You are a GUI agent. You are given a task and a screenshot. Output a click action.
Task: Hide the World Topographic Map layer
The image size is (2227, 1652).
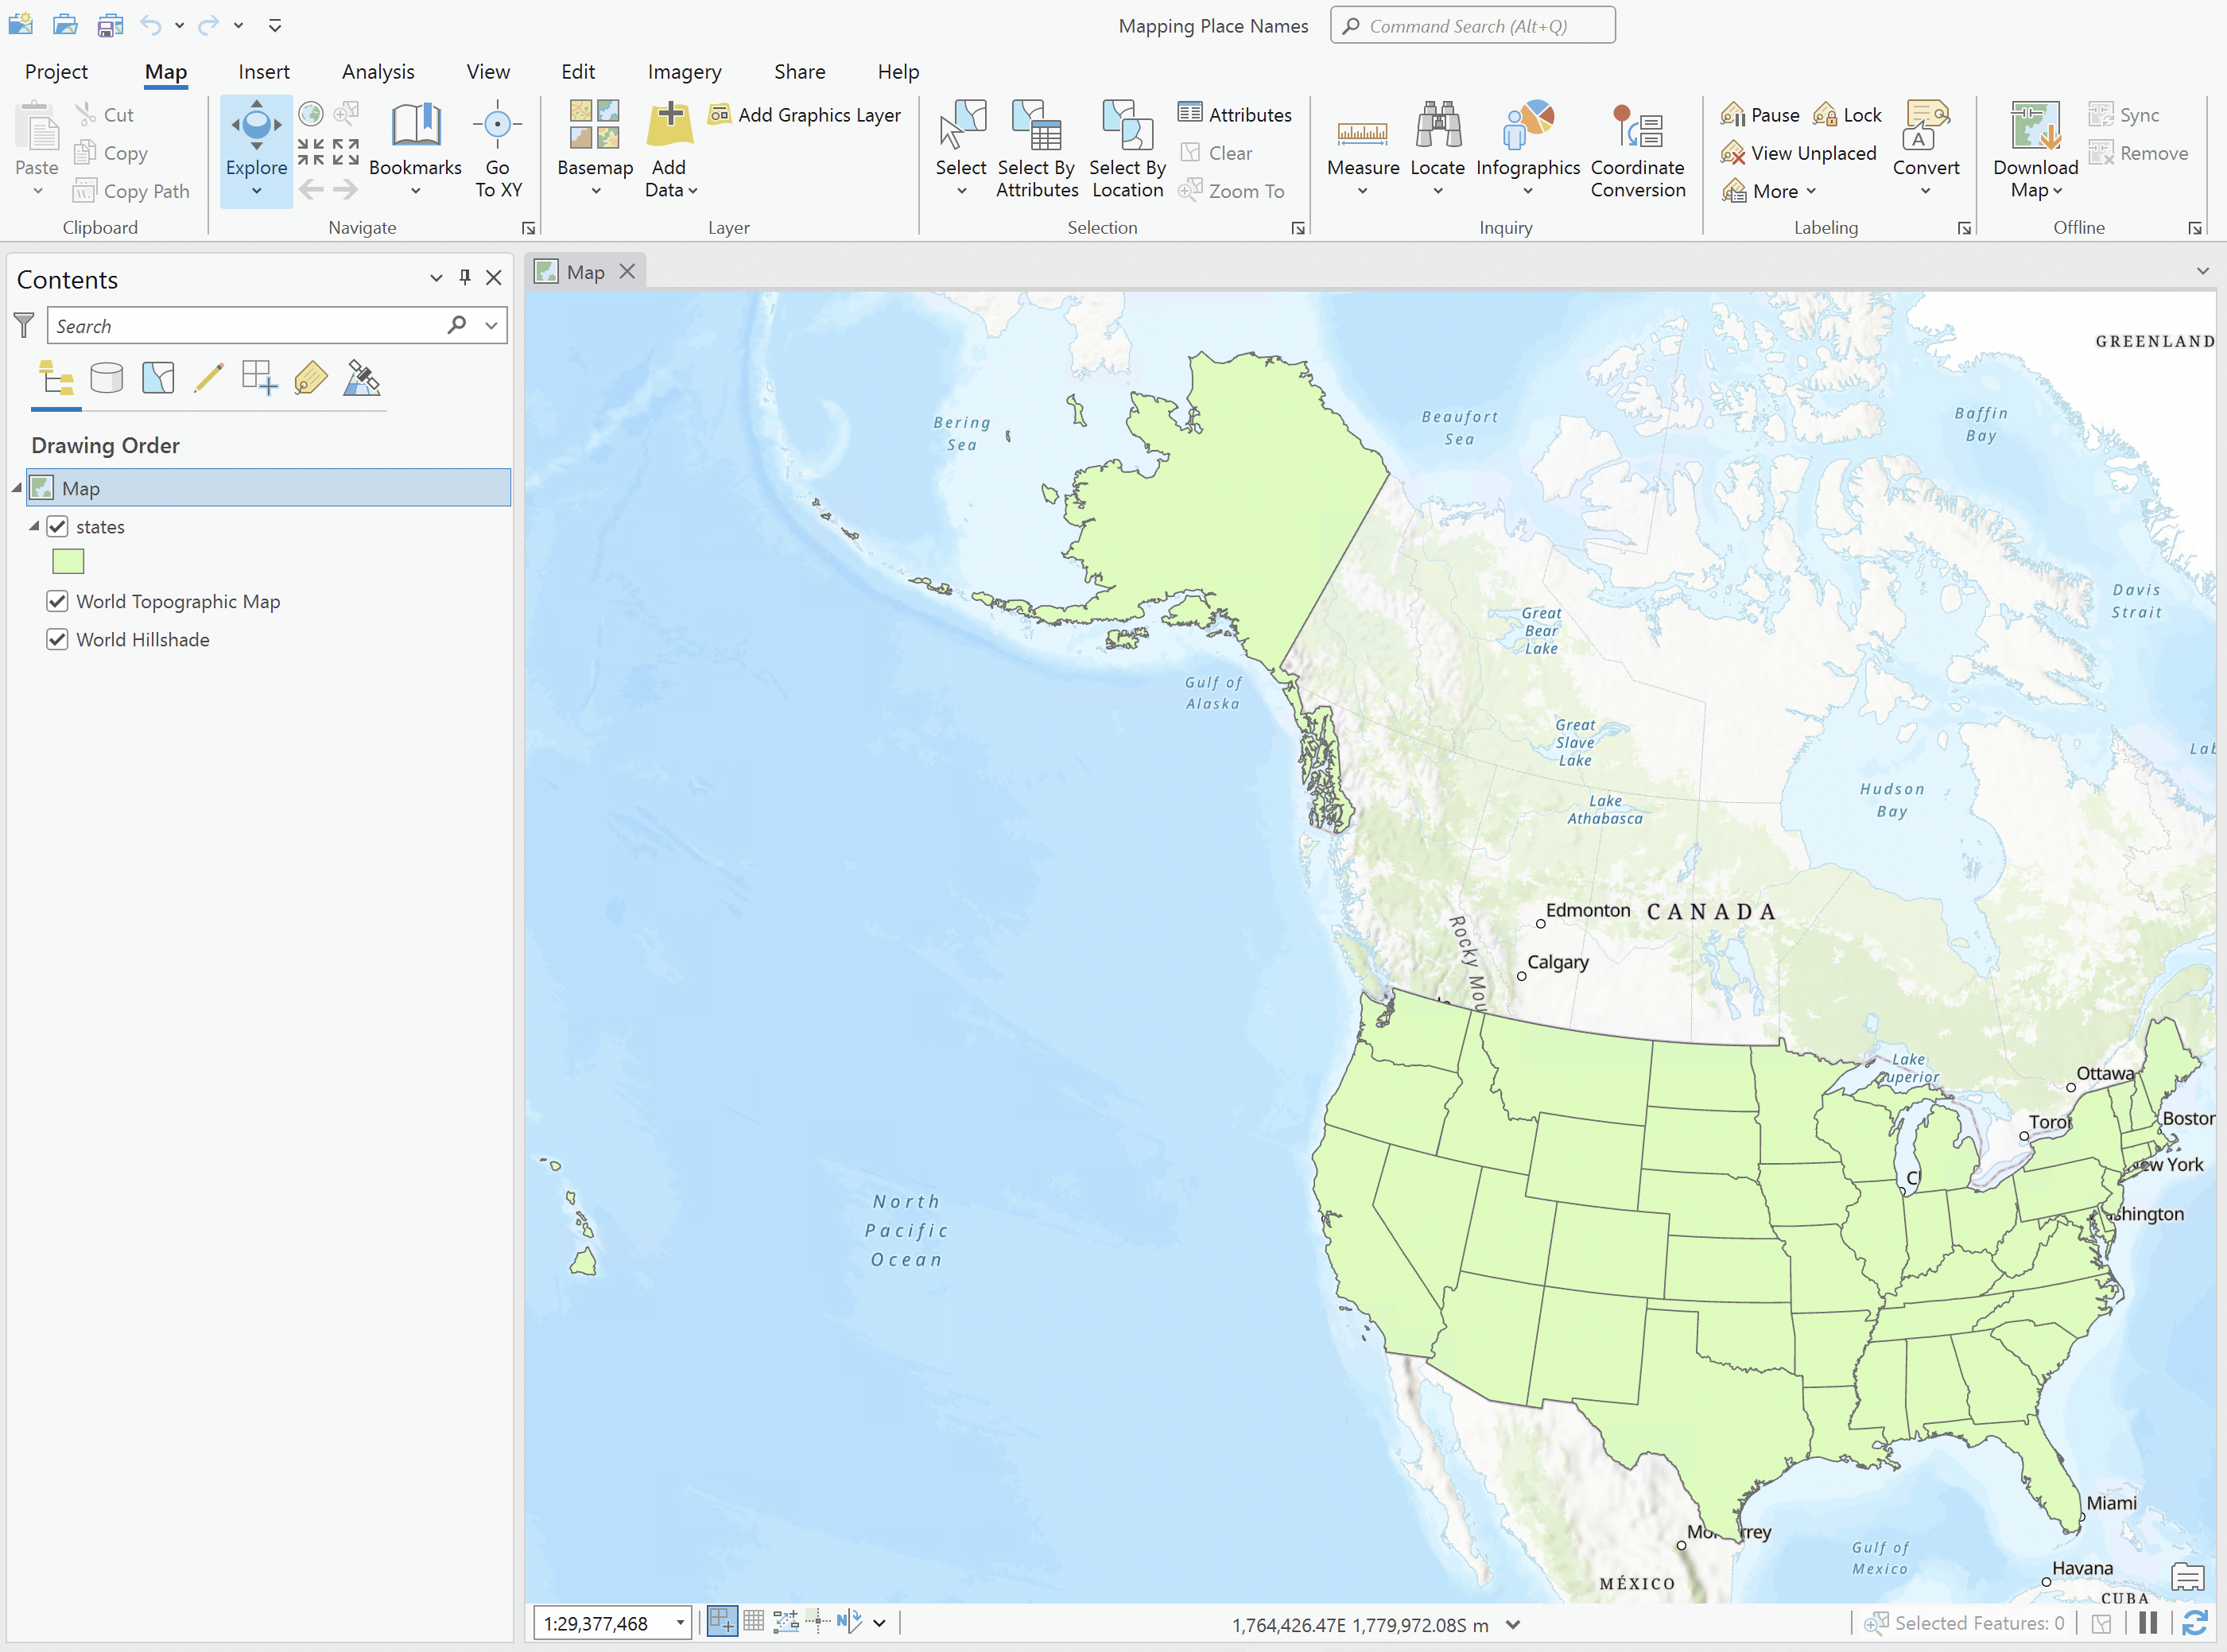tap(58, 601)
